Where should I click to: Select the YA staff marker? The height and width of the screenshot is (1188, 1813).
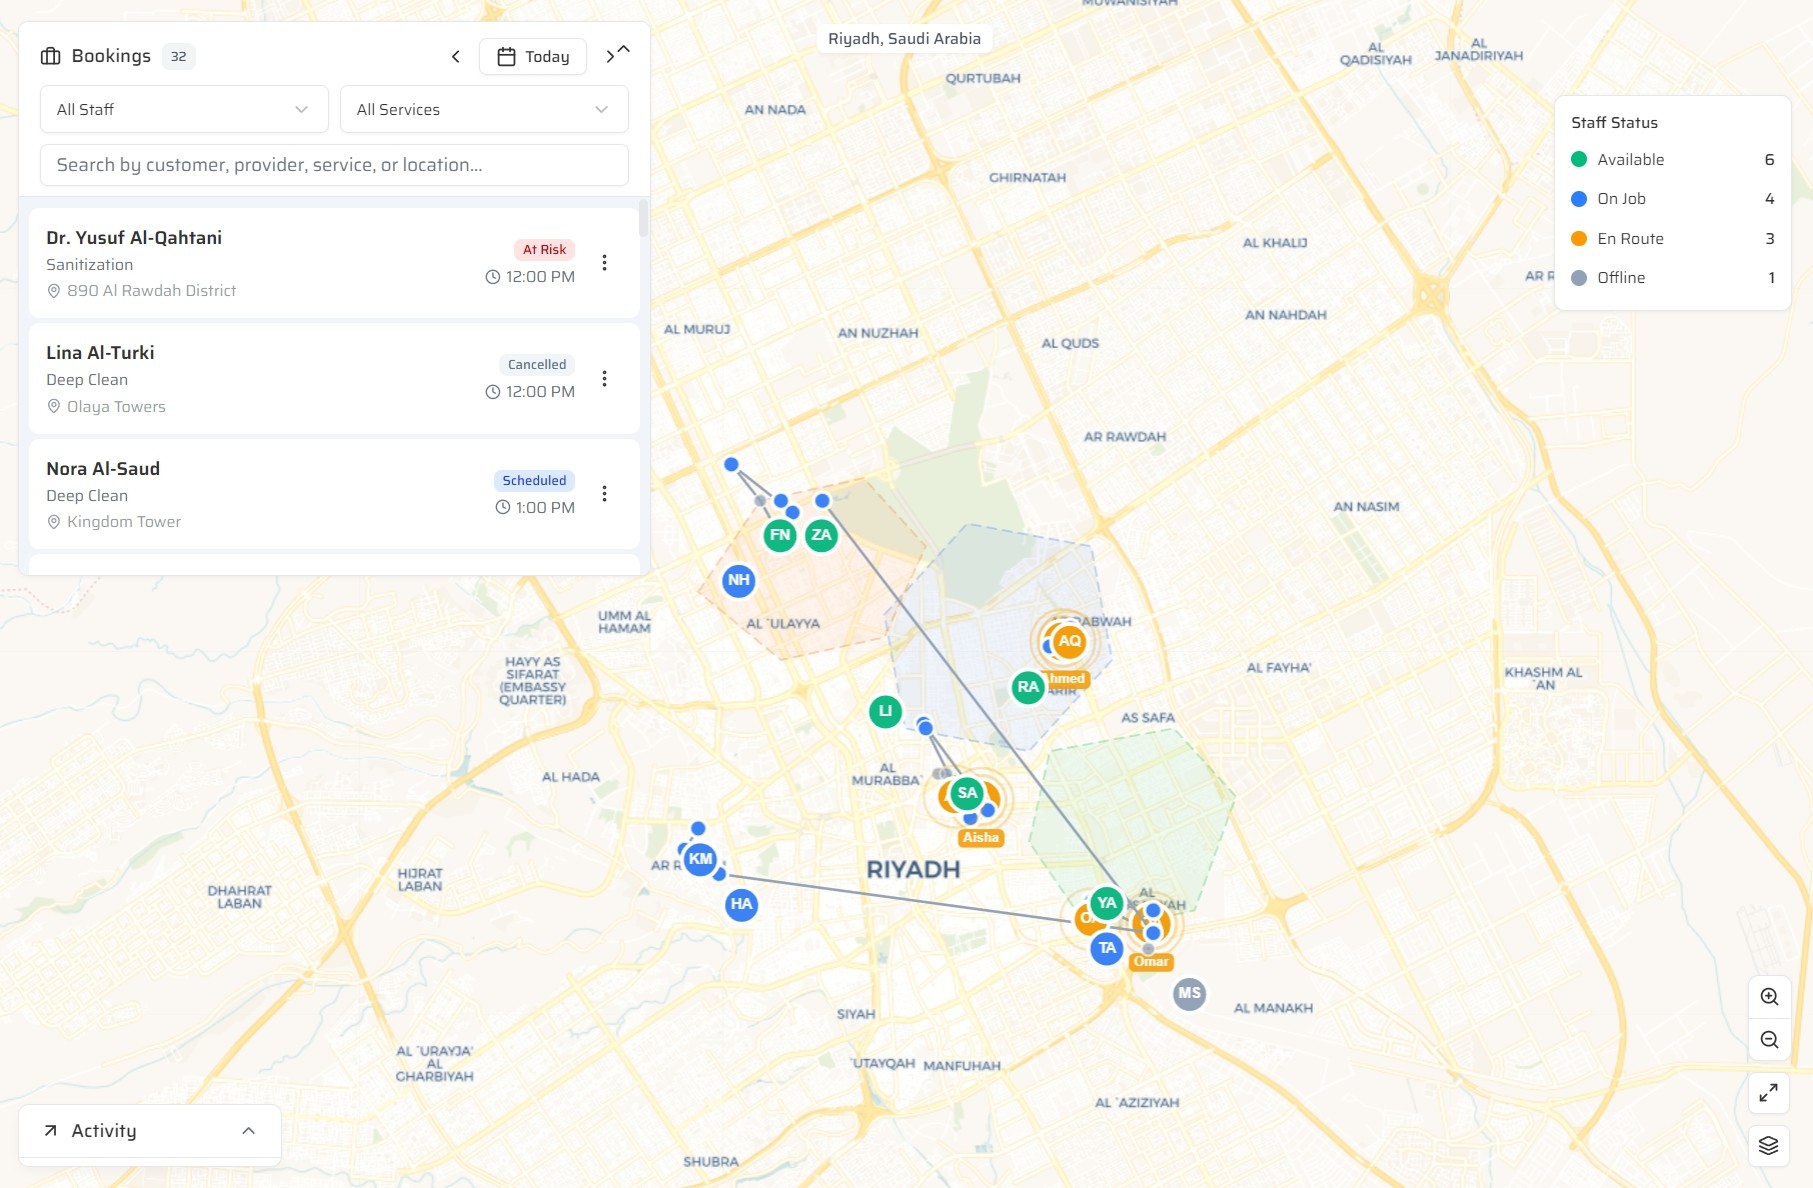(x=1106, y=903)
